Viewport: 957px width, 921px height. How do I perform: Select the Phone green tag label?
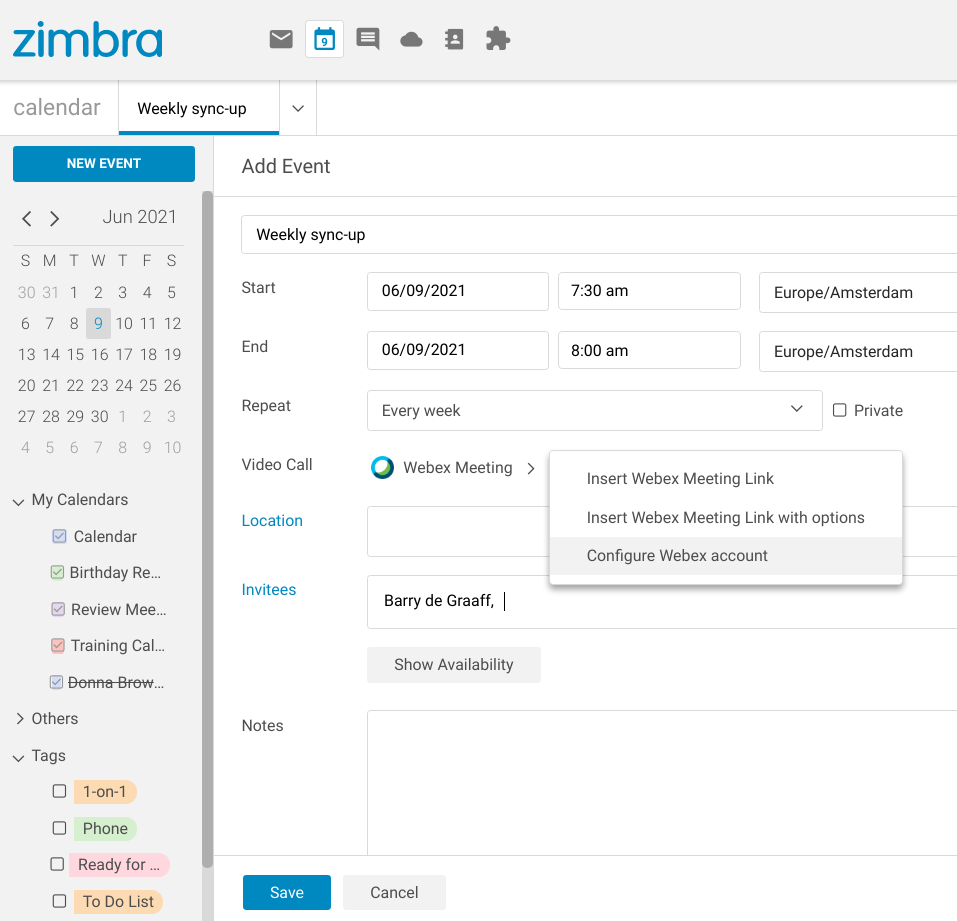click(x=105, y=828)
